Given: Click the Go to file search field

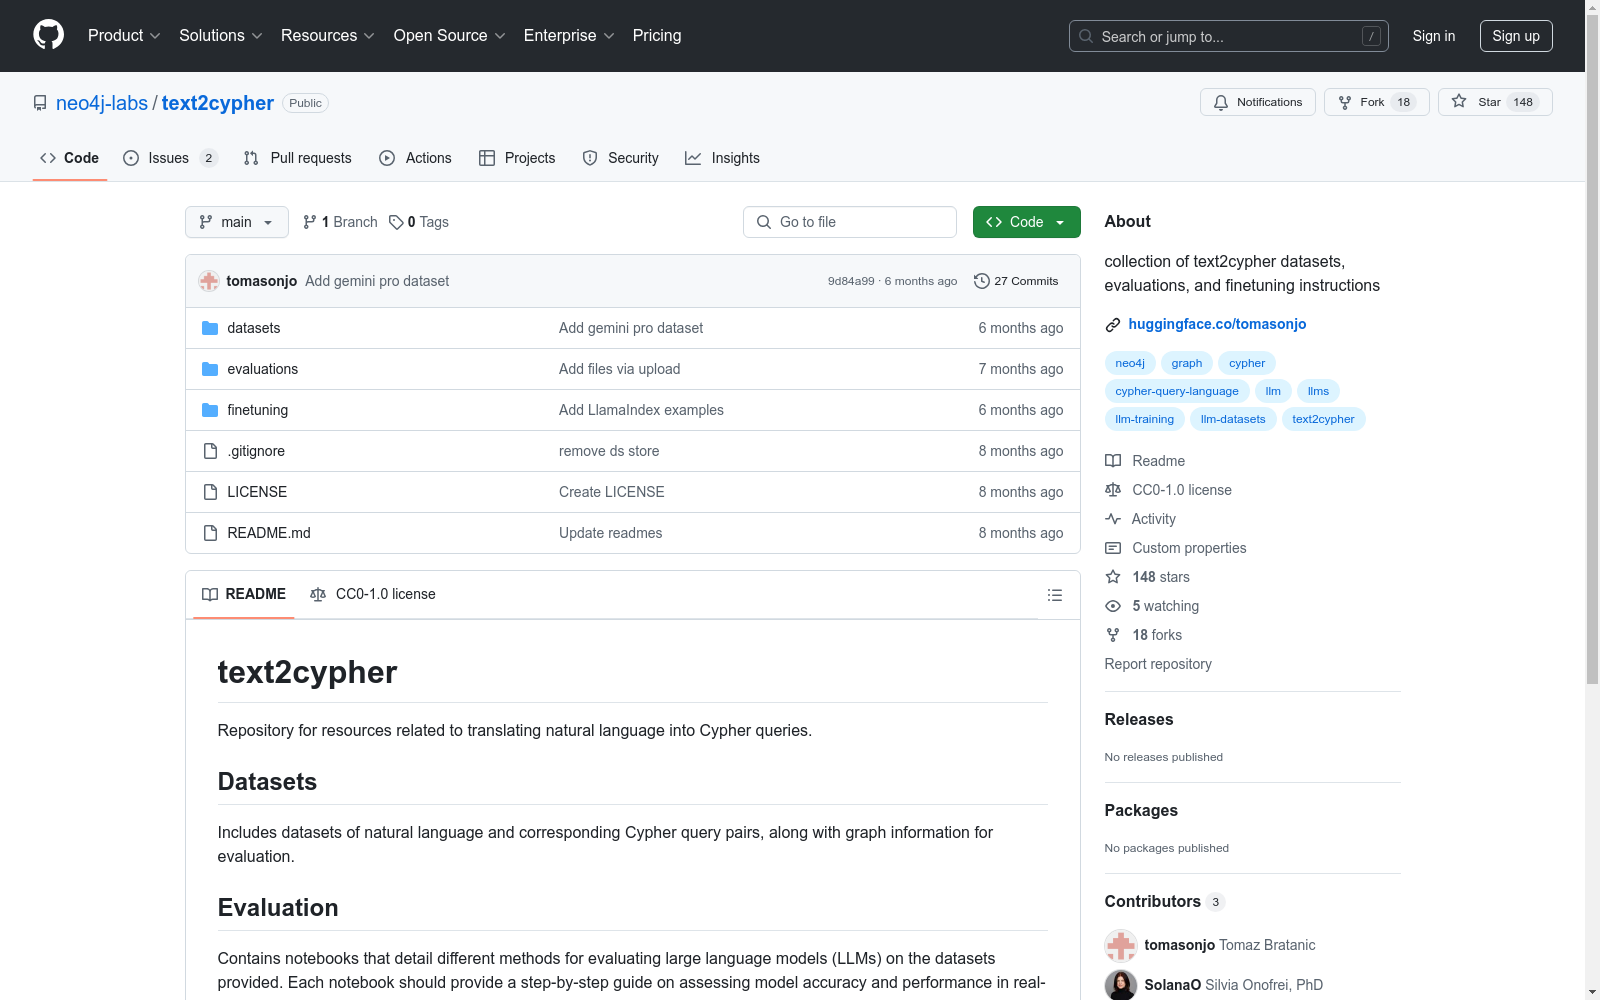Looking at the screenshot, I should point(850,222).
